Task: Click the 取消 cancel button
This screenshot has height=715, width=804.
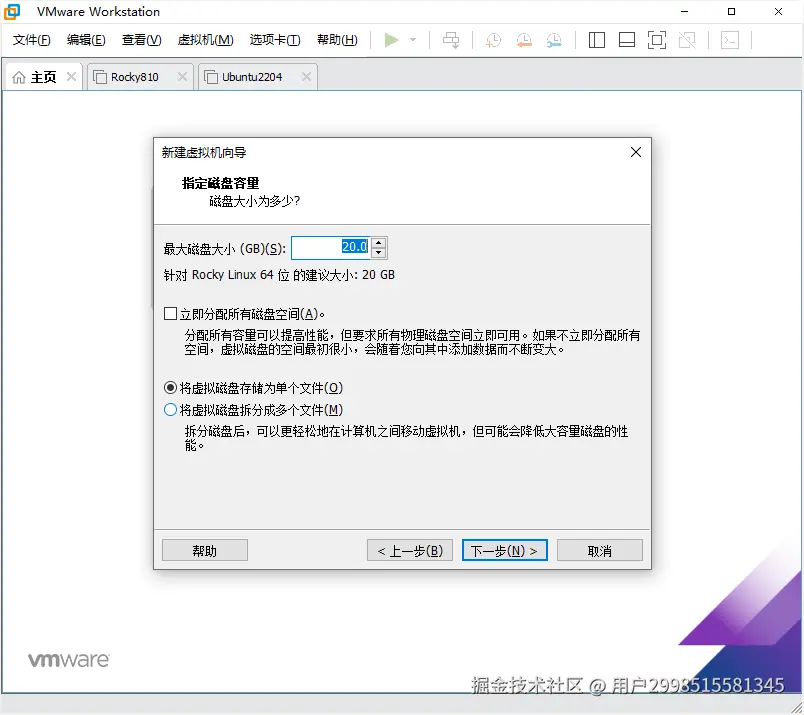Action: 599,550
